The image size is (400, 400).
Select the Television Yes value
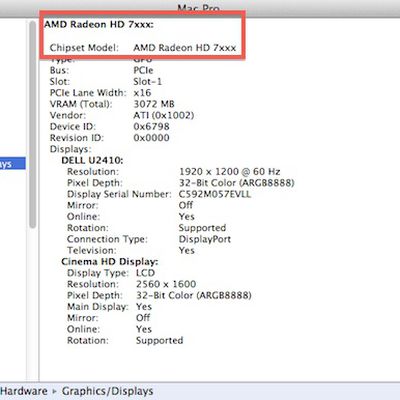click(187, 250)
